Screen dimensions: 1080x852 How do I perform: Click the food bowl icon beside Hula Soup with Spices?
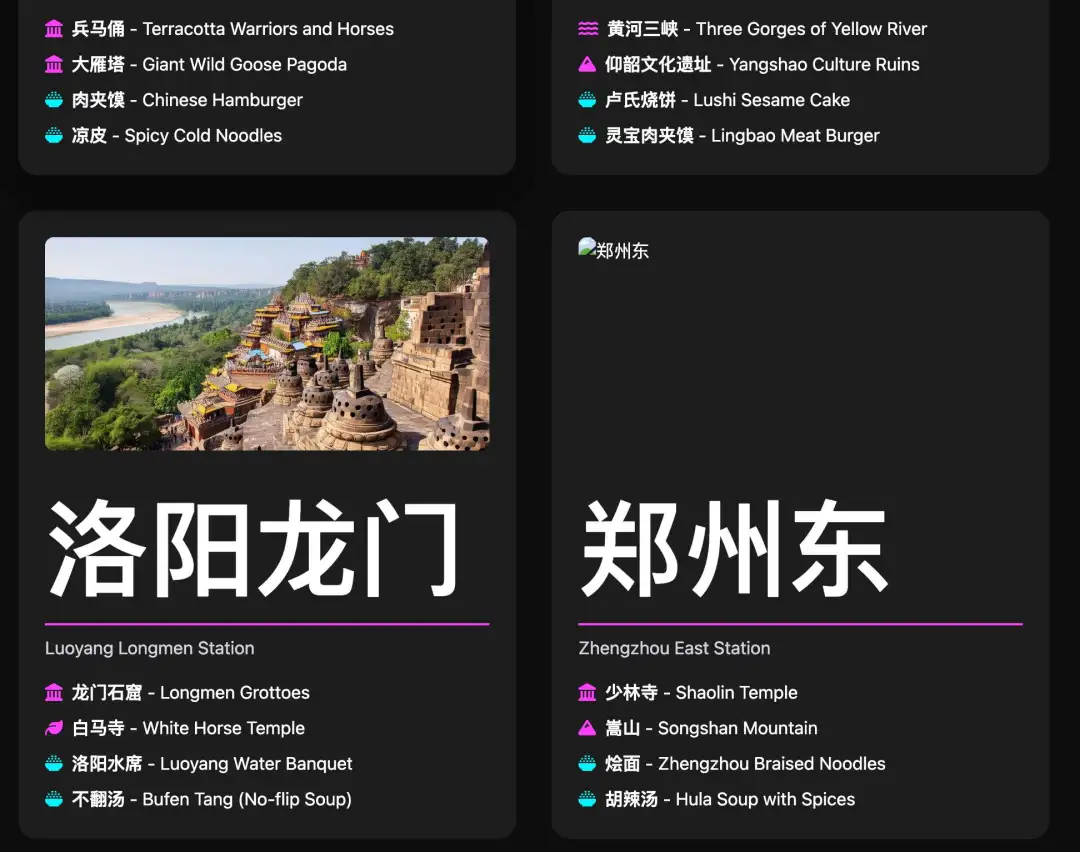(x=587, y=800)
